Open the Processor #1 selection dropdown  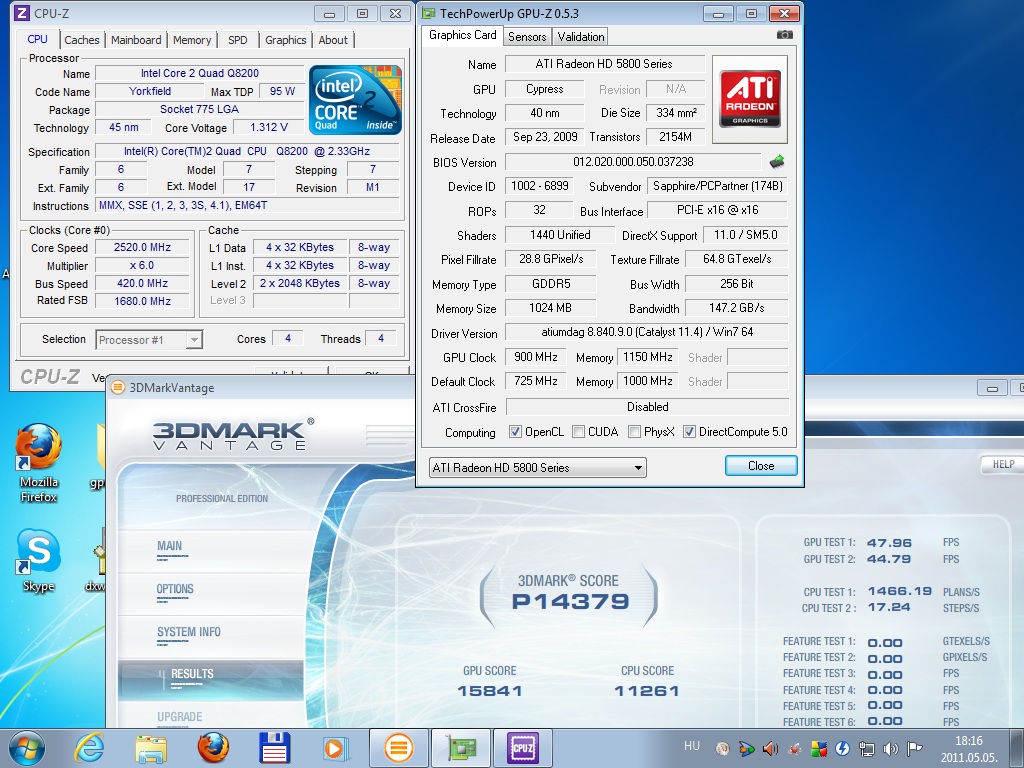(x=150, y=340)
